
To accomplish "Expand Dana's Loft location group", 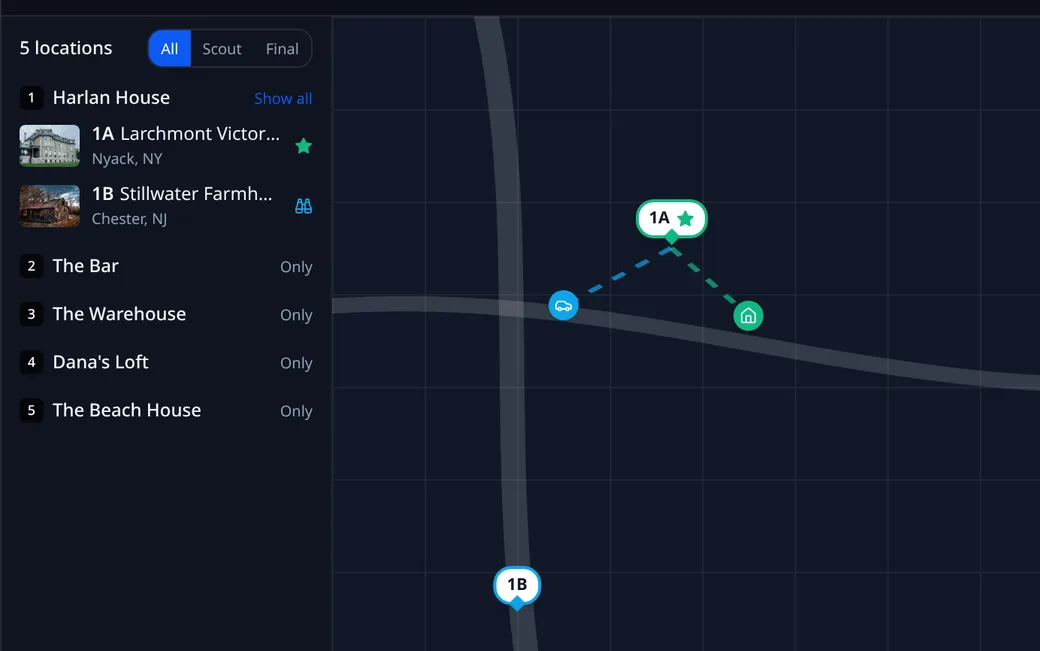I will coord(166,362).
